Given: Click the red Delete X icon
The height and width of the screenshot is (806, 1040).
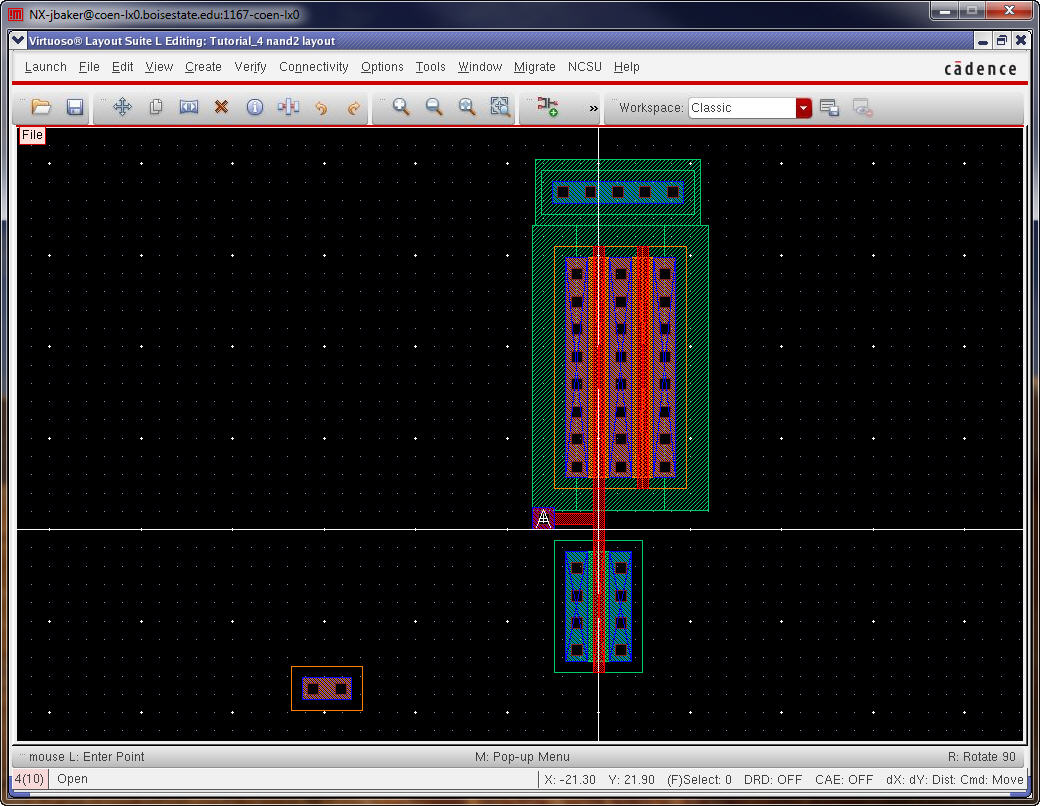Looking at the screenshot, I should pyautogui.click(x=222, y=107).
